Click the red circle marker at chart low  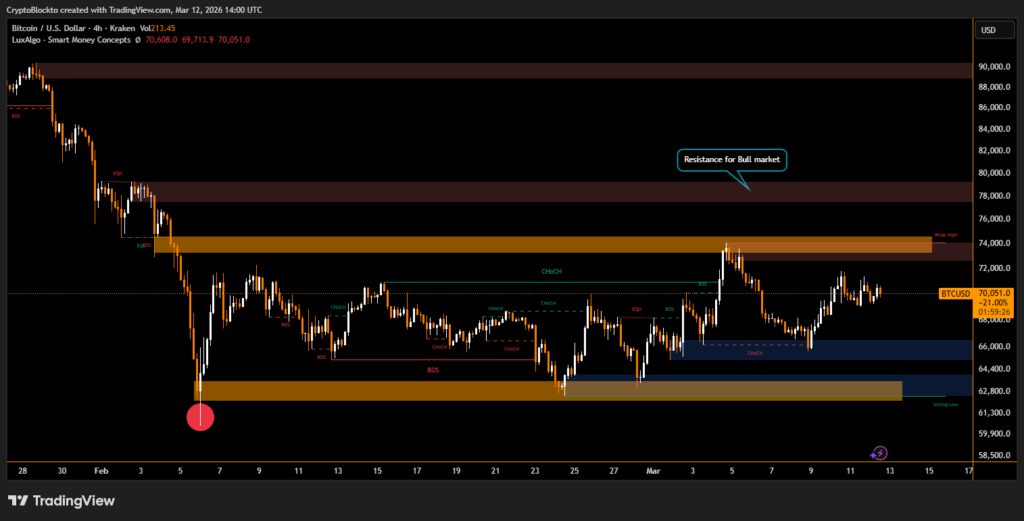pos(201,417)
